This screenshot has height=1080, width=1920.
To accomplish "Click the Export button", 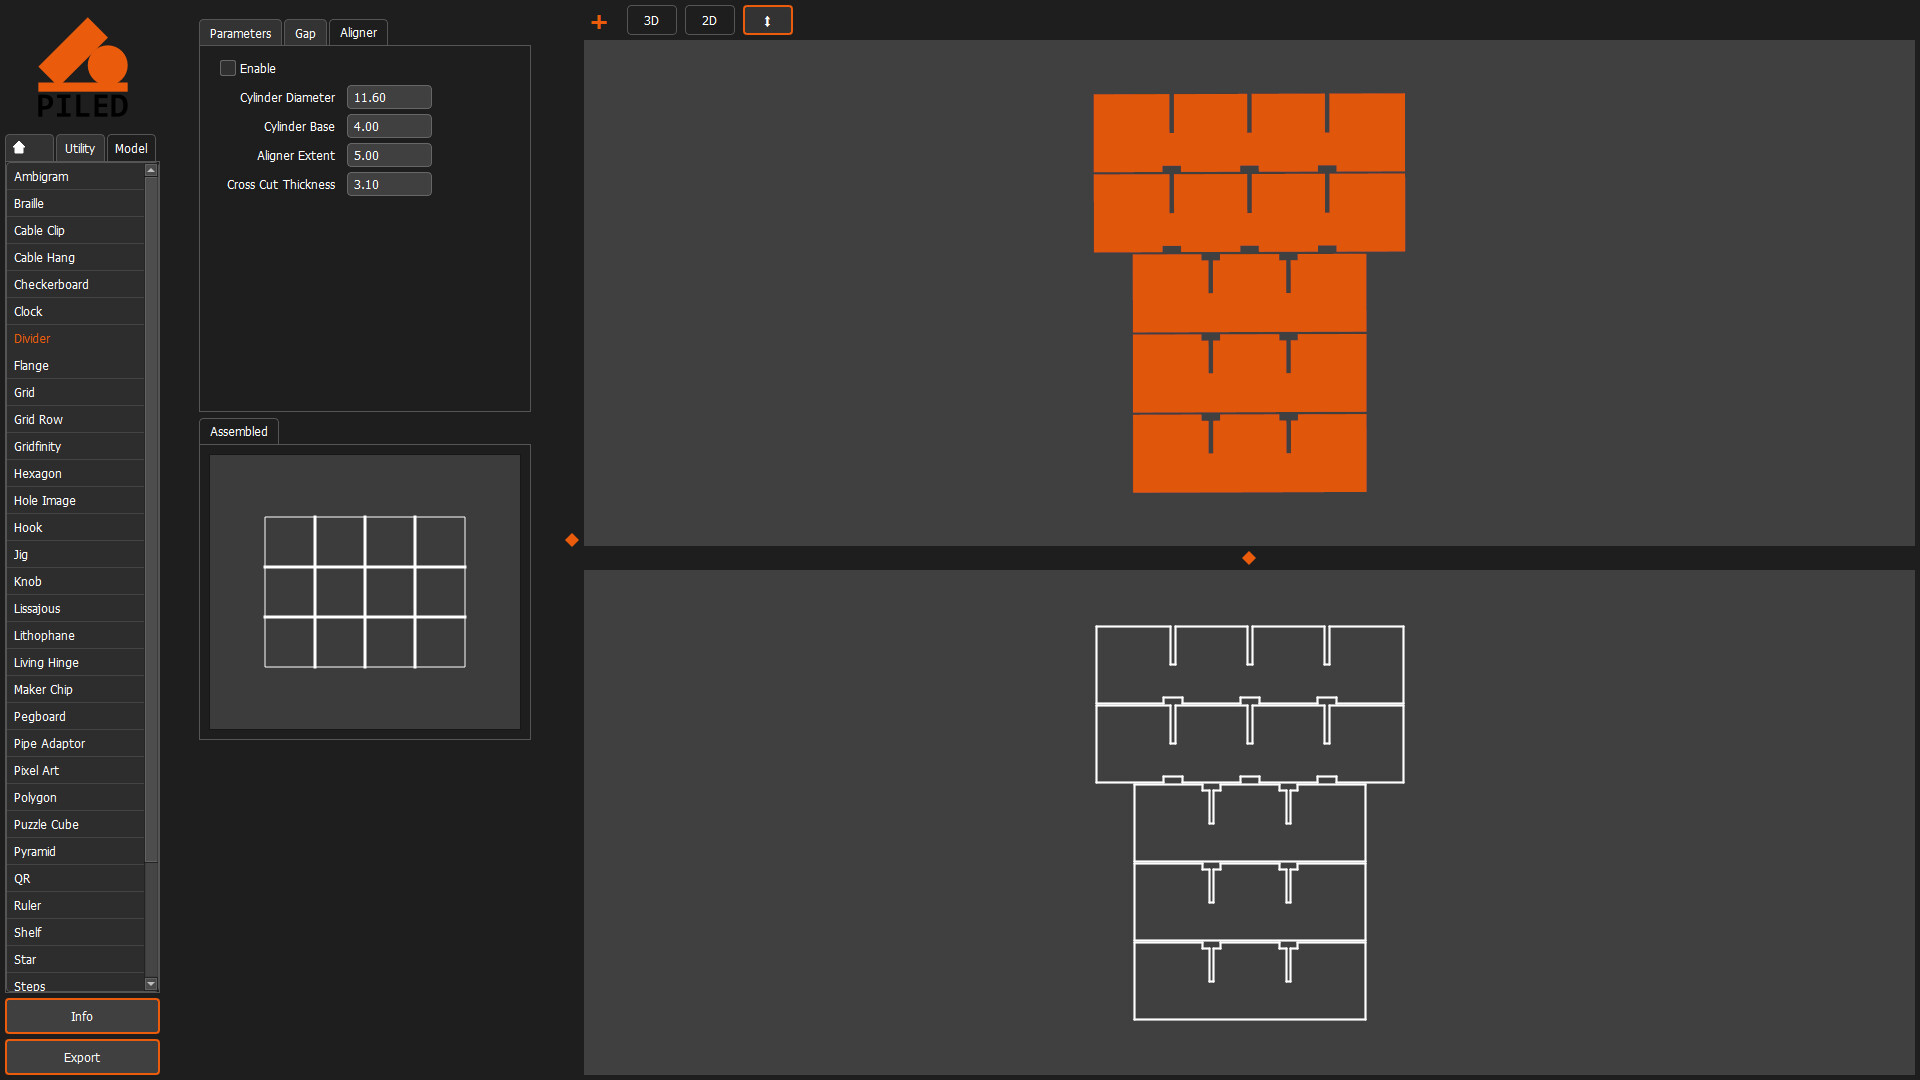I will click(82, 1058).
